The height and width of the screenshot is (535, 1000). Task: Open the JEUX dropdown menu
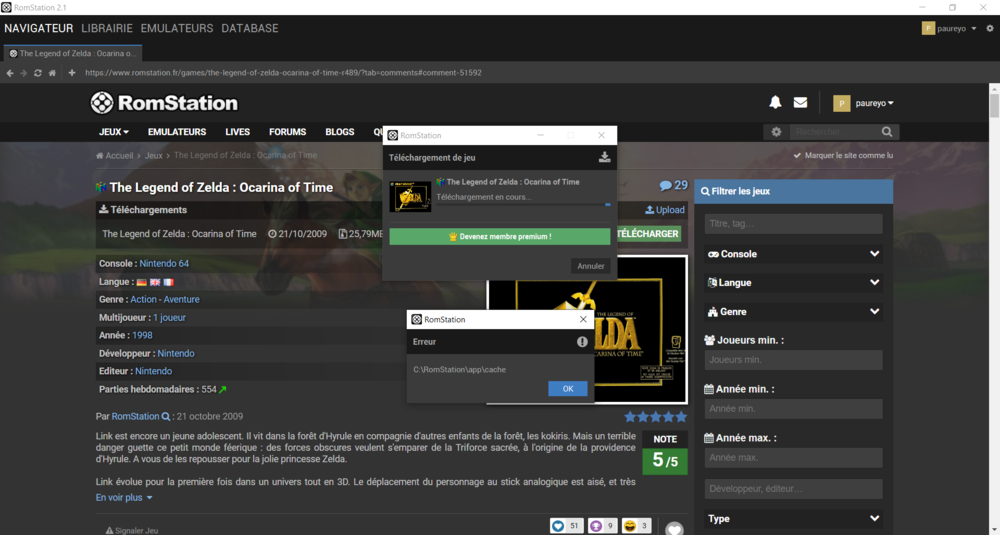(113, 132)
